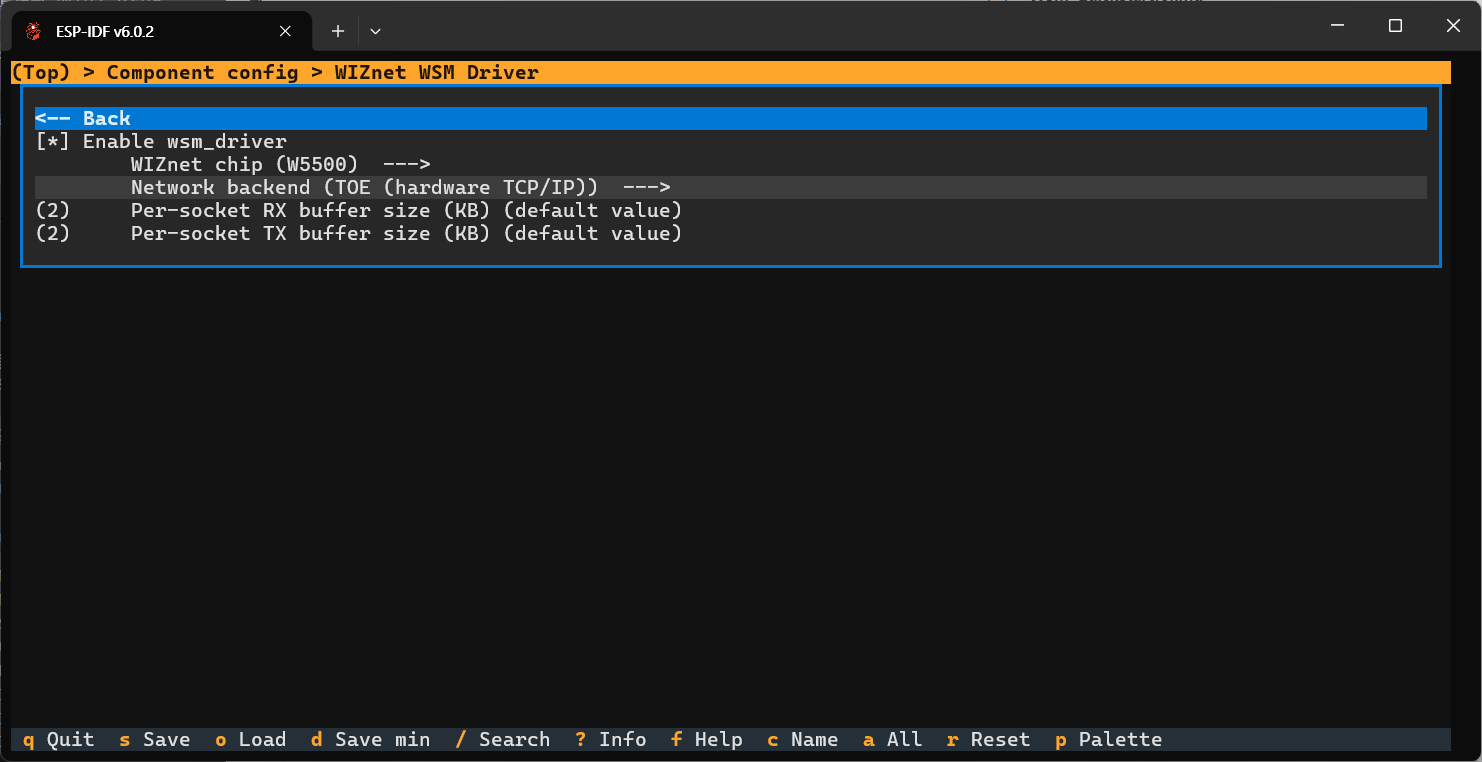Go back via the '<-- Back' entry

(x=731, y=118)
